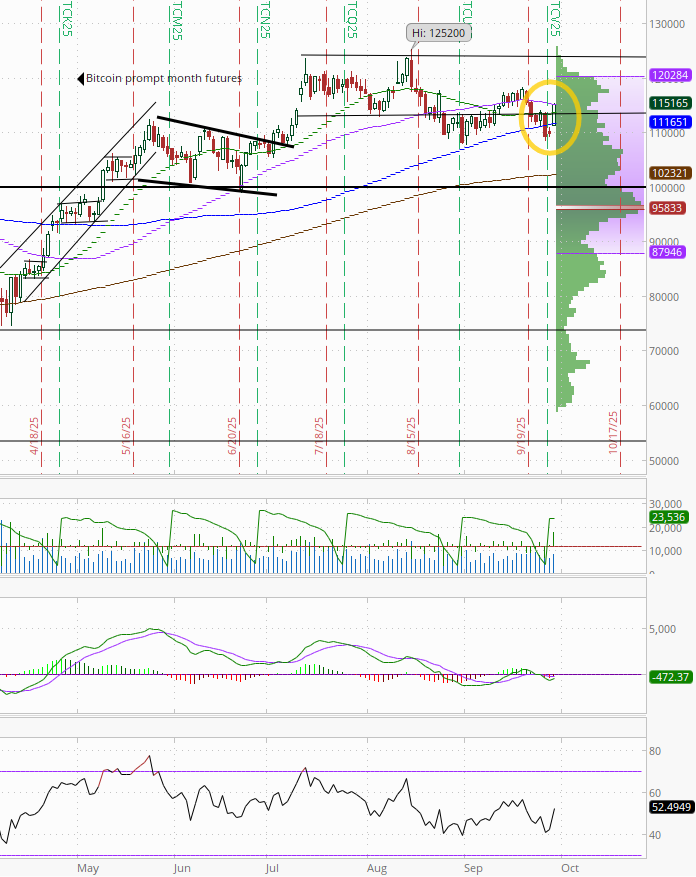This screenshot has width=696, height=877.
Task: Click the 'Hi: 125200' high price callout
Action: click(439, 33)
